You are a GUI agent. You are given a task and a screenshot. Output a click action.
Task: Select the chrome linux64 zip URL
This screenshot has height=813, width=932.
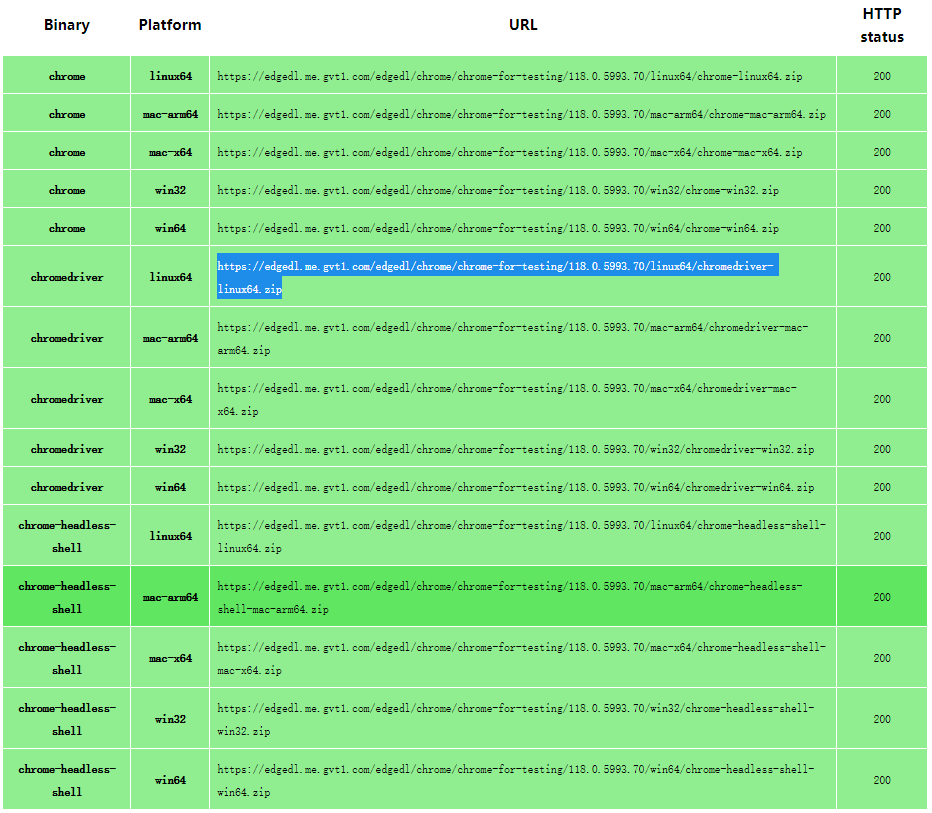coord(509,76)
